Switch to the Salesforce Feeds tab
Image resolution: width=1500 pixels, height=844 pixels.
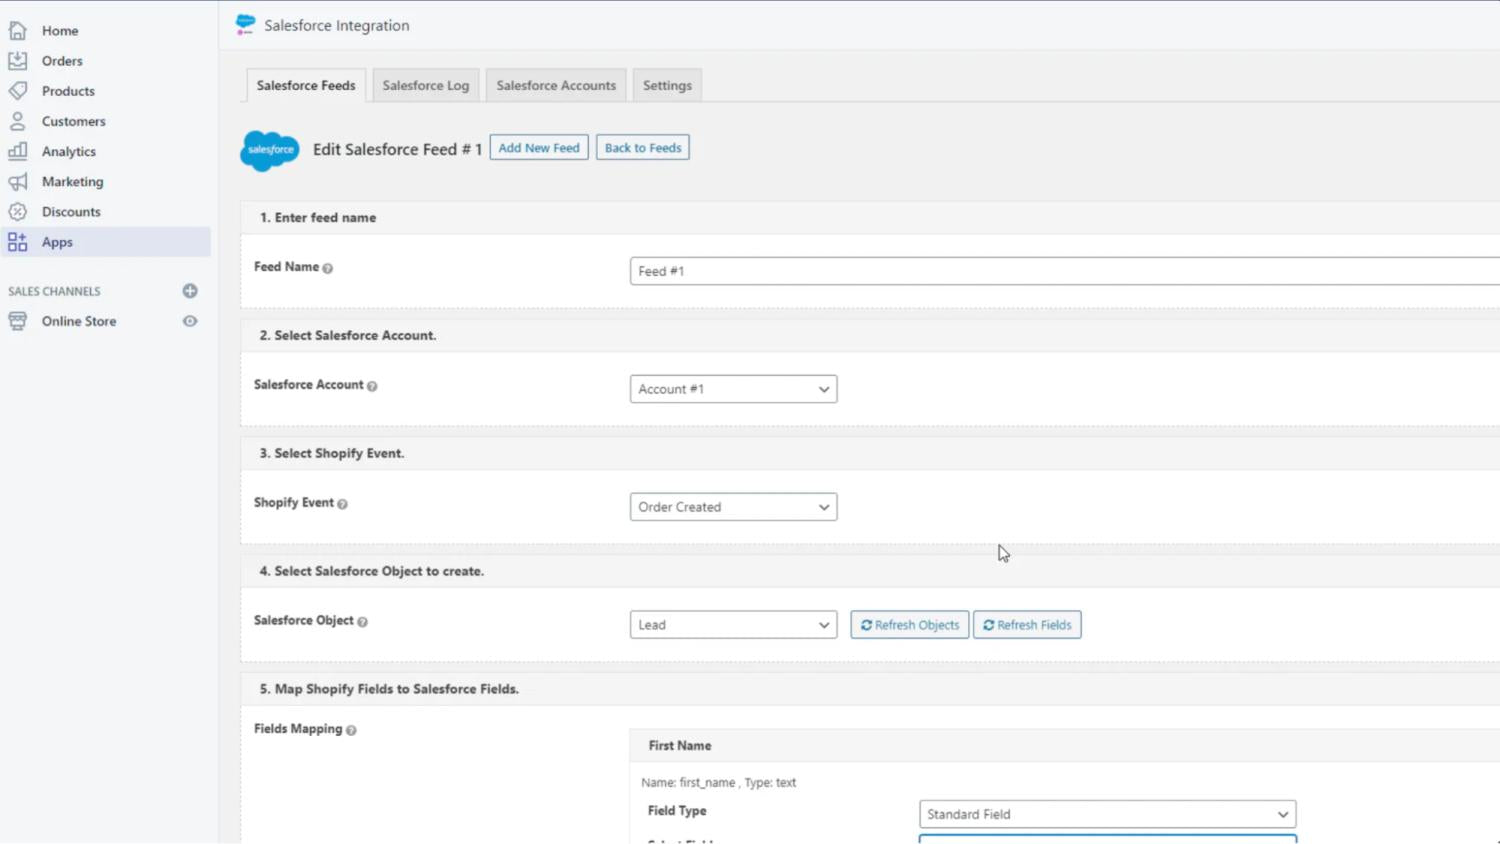pyautogui.click(x=306, y=85)
